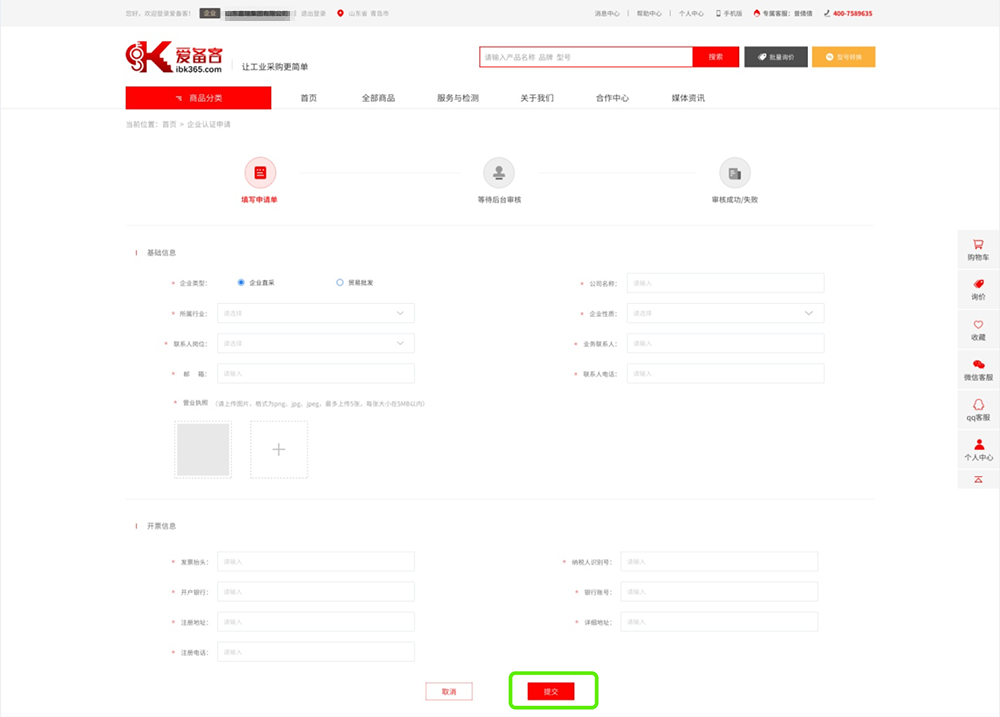Go to 个人中心 person icon in sidebar
Screen dimensions: 1000x717
coord(979,445)
